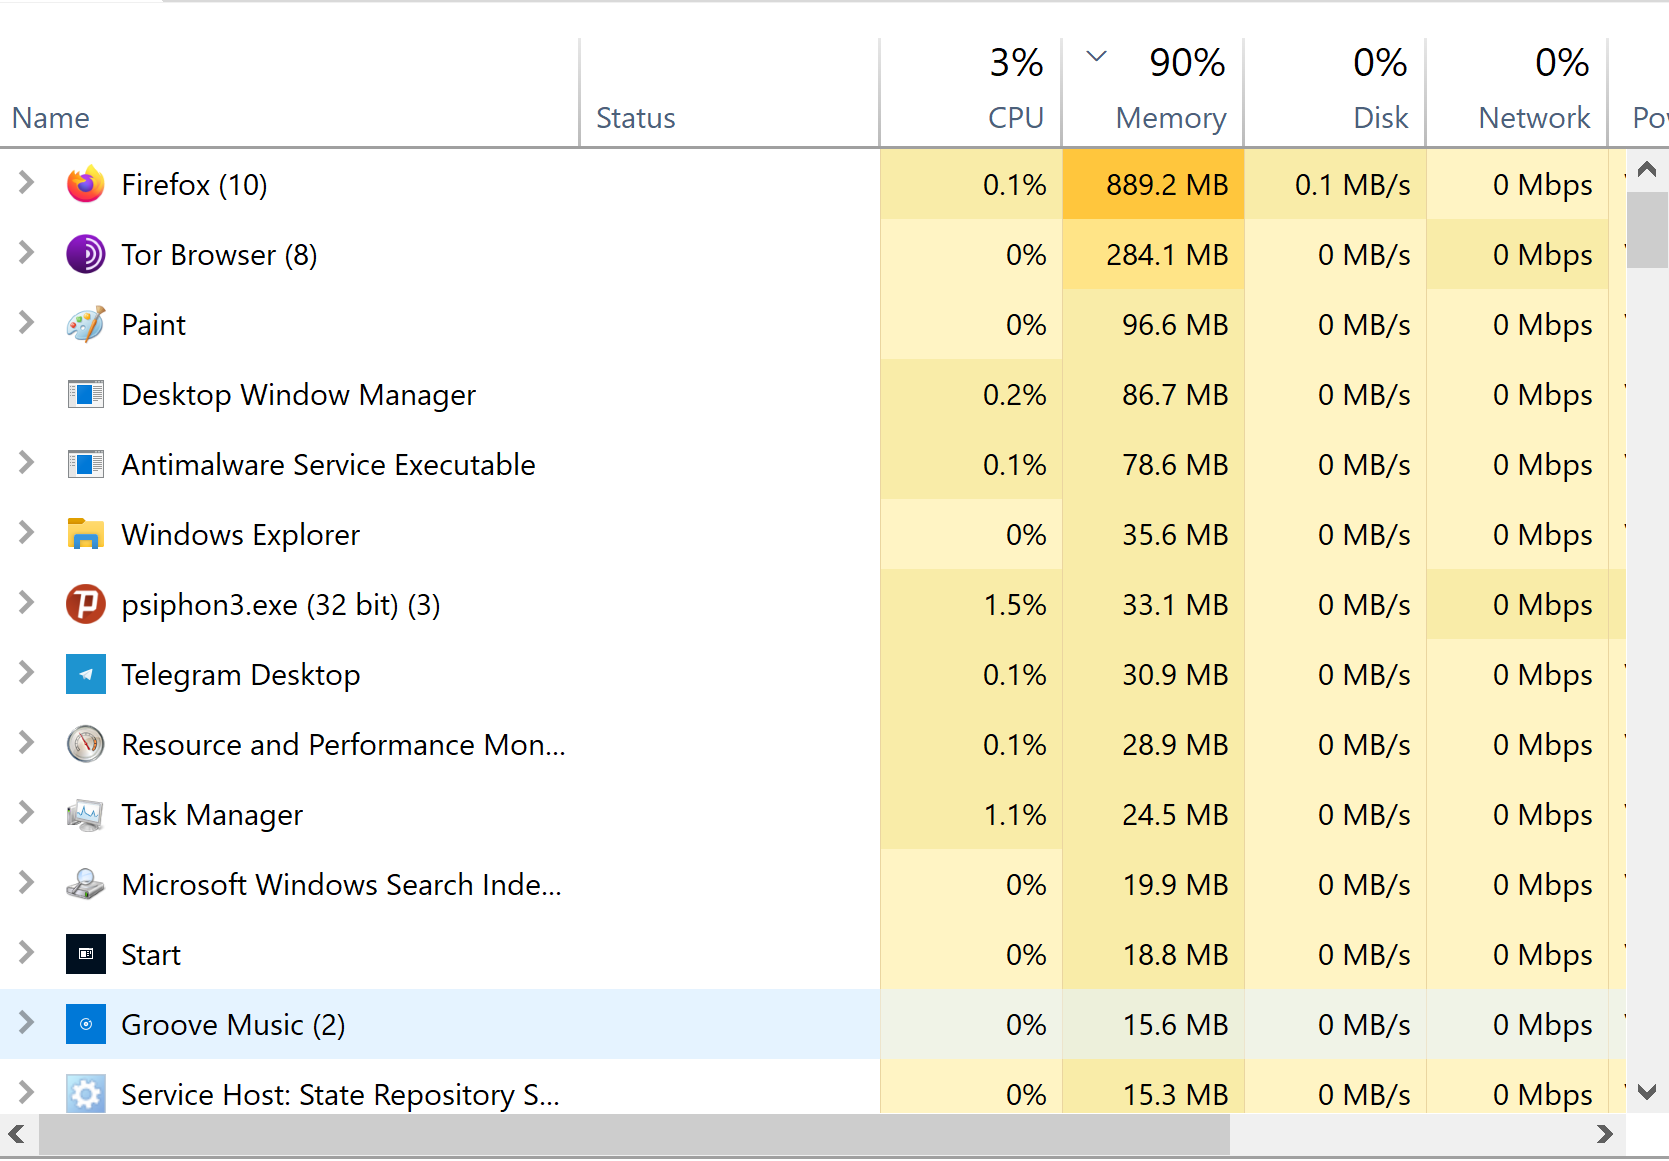The width and height of the screenshot is (1669, 1161).
Task: Expand Service Host: State Repository row
Action: coord(27,1093)
